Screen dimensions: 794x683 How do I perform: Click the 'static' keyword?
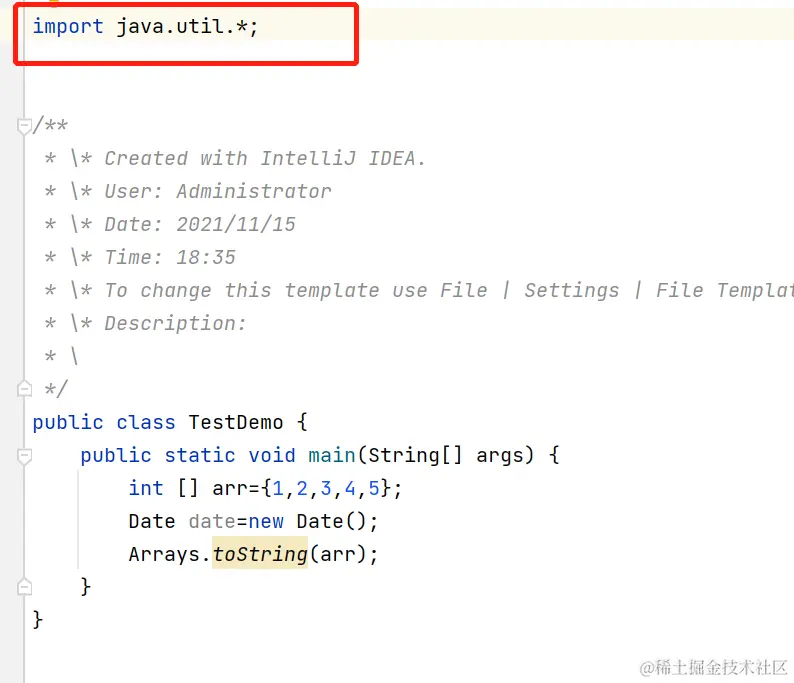[200, 455]
